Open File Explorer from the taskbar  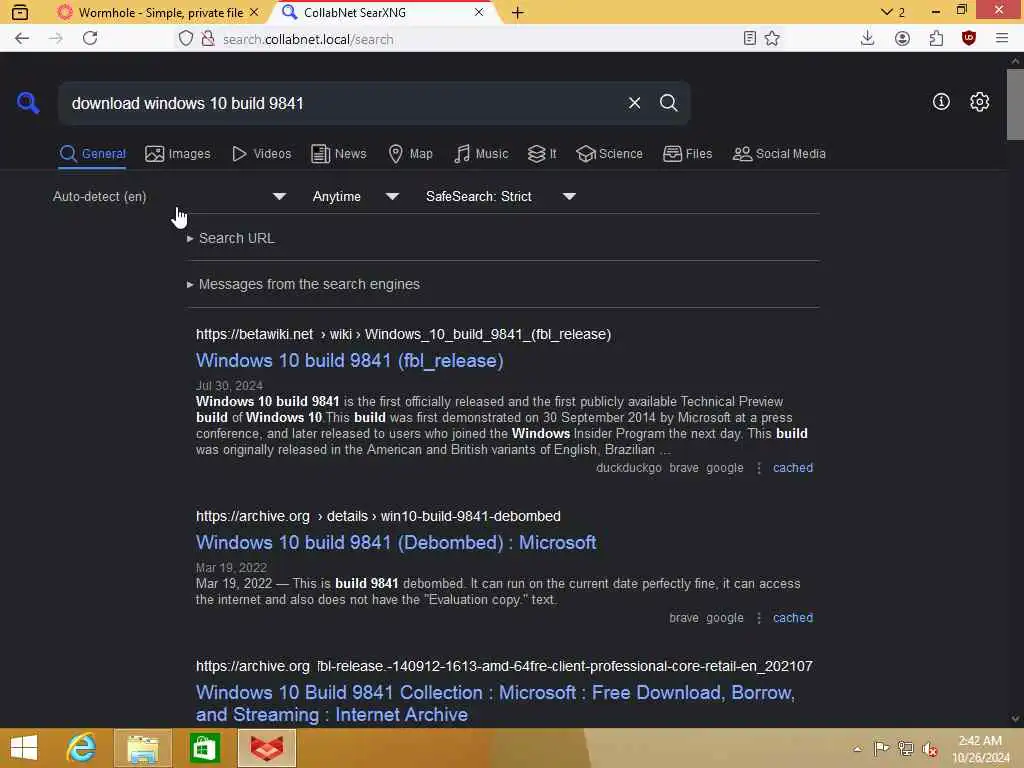point(143,748)
